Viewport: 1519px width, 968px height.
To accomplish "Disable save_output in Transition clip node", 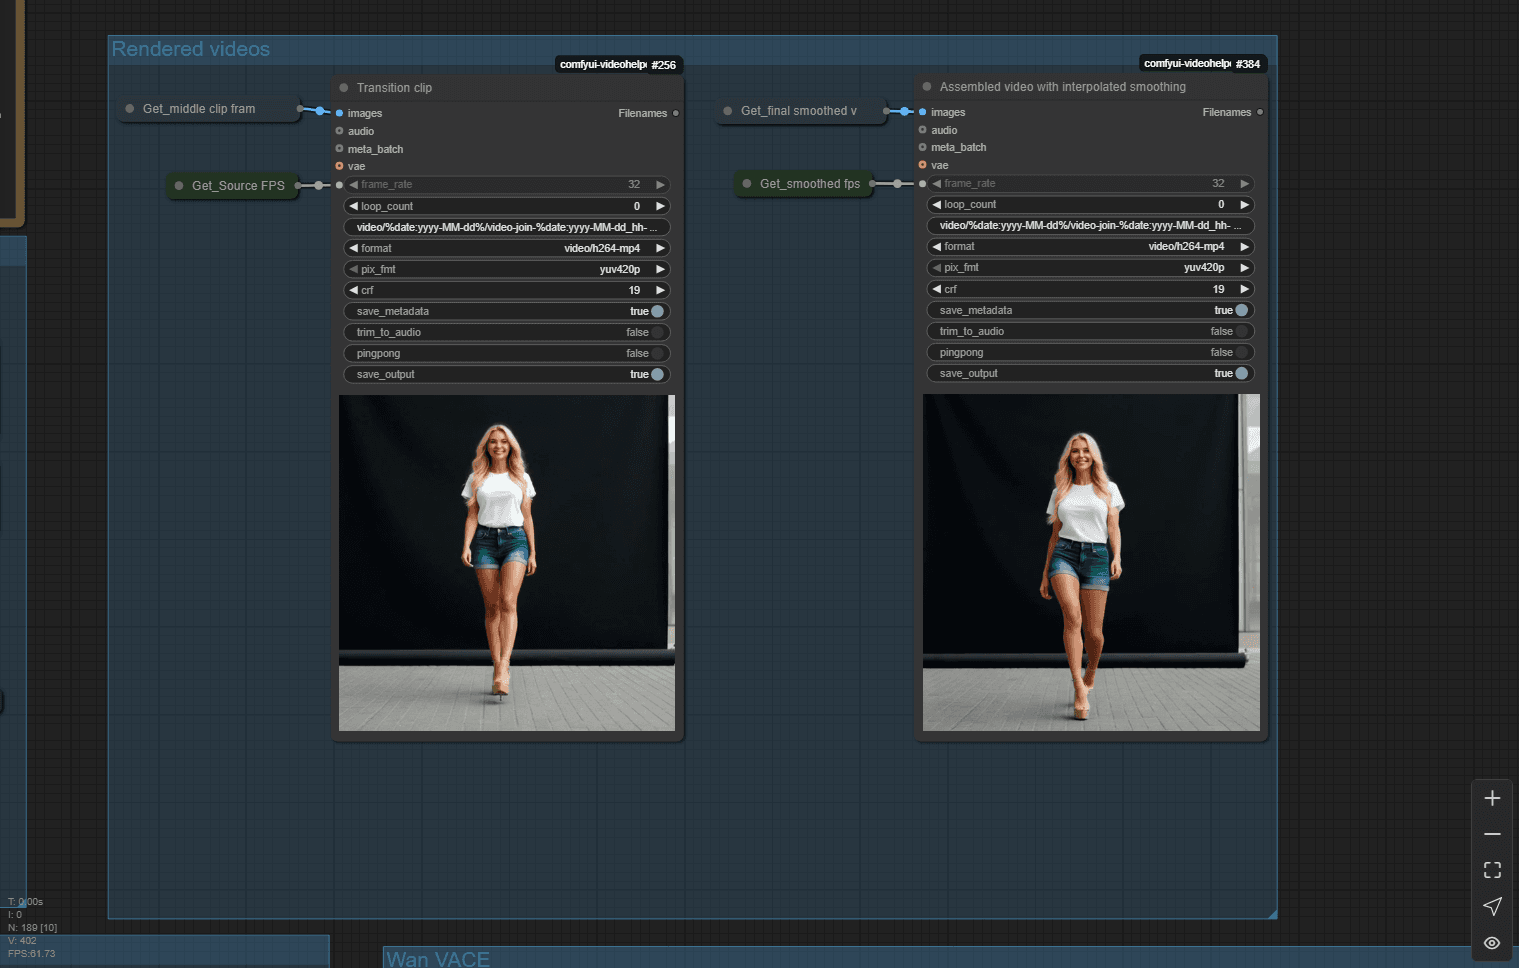I will 657,375.
